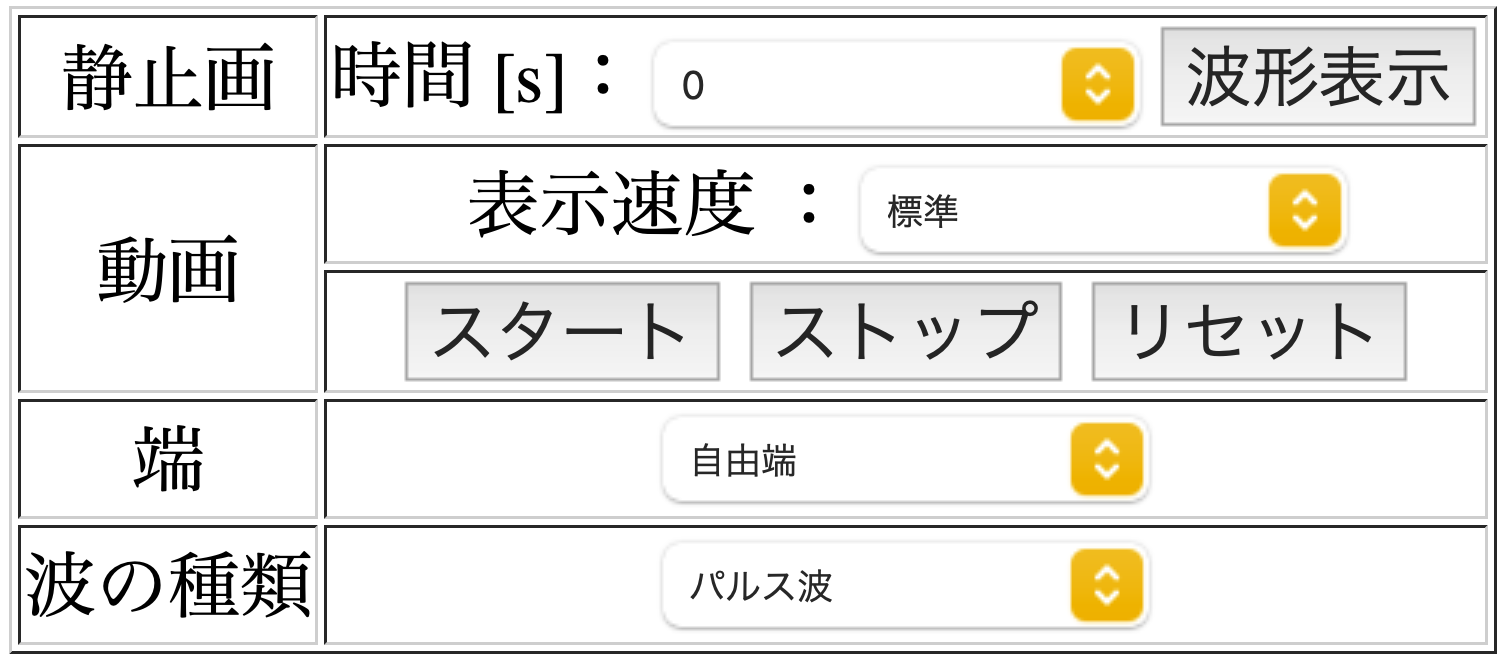Click the selected 自由端 value text

pos(744,462)
